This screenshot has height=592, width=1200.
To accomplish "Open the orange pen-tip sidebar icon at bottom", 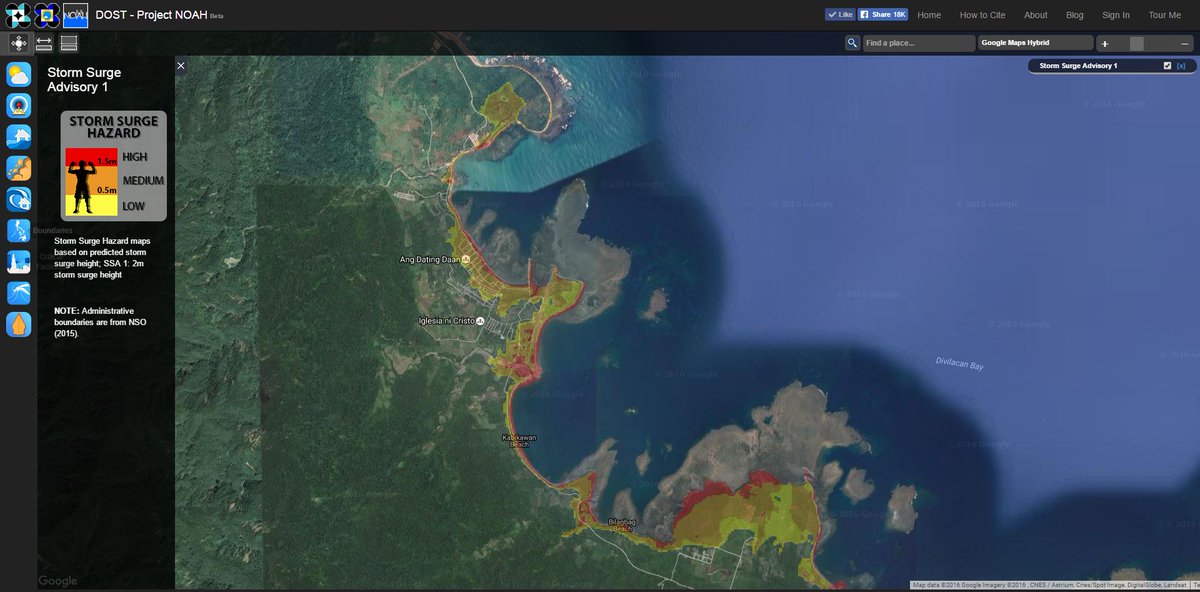I will tap(19, 324).
